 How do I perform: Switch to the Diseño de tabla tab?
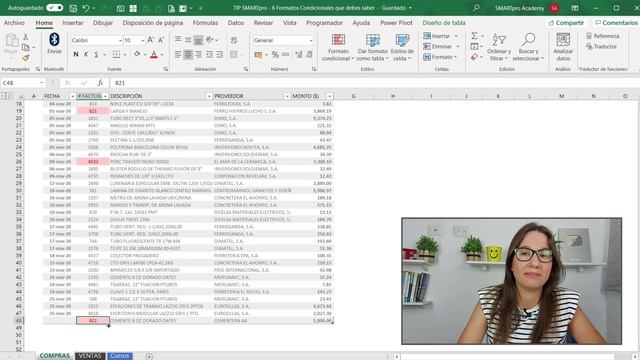click(444, 23)
